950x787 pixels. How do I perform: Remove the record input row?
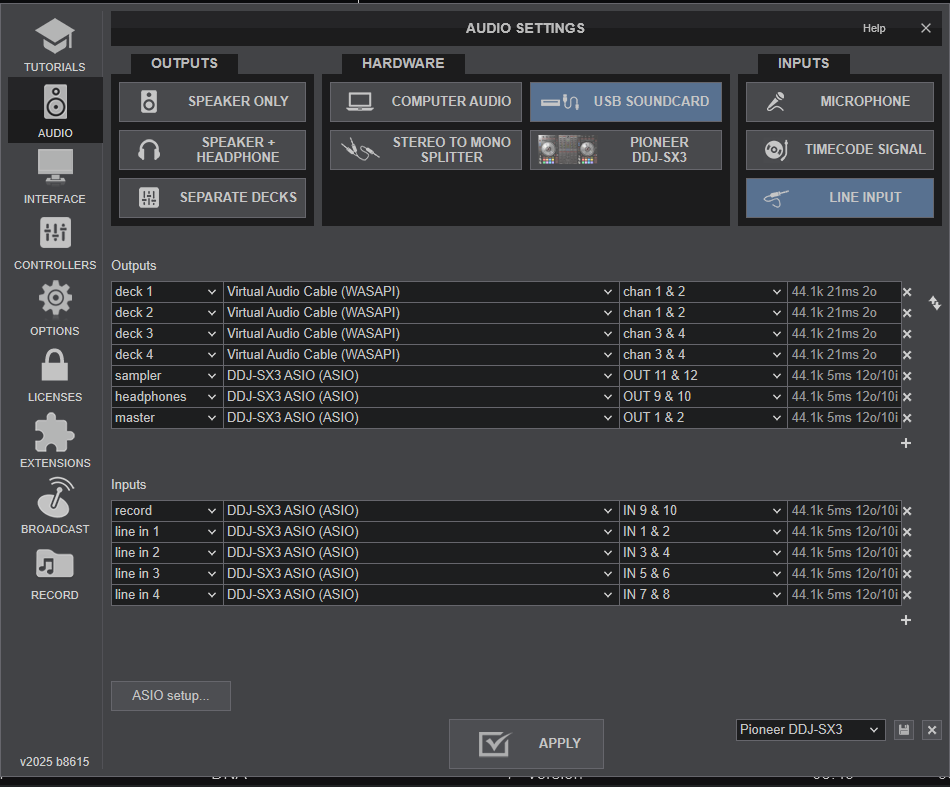[x=907, y=511]
